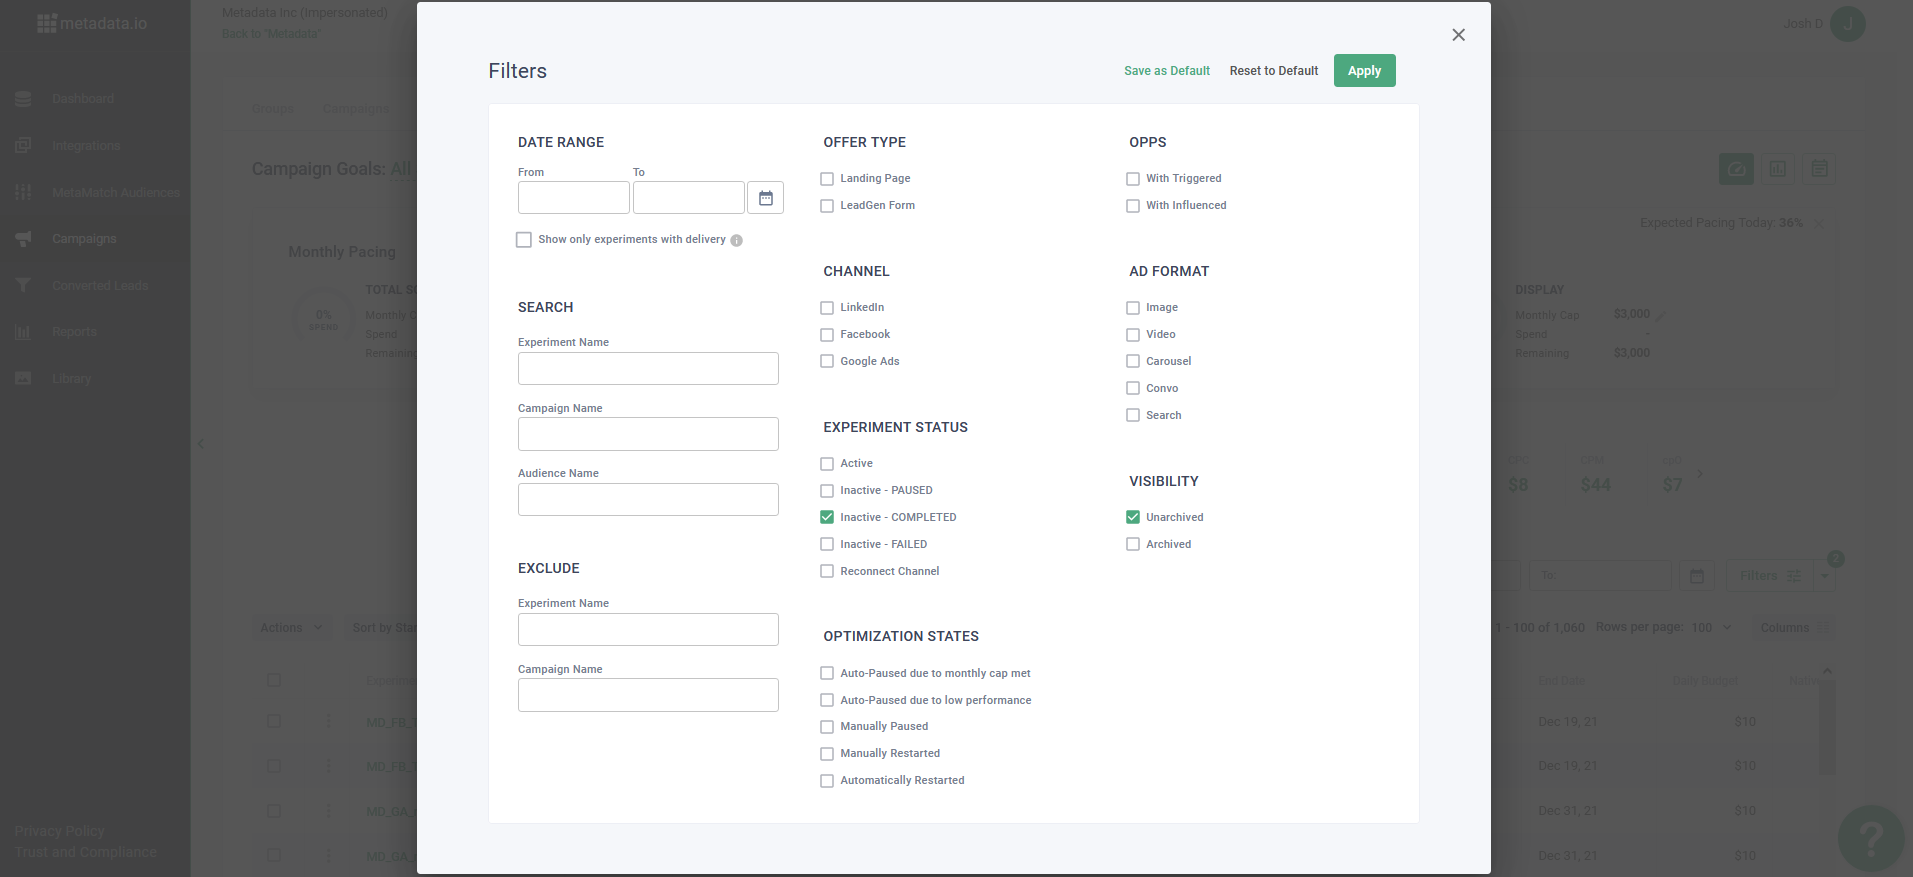
Task: Click the Dashboard sidebar icon
Action: (23, 99)
